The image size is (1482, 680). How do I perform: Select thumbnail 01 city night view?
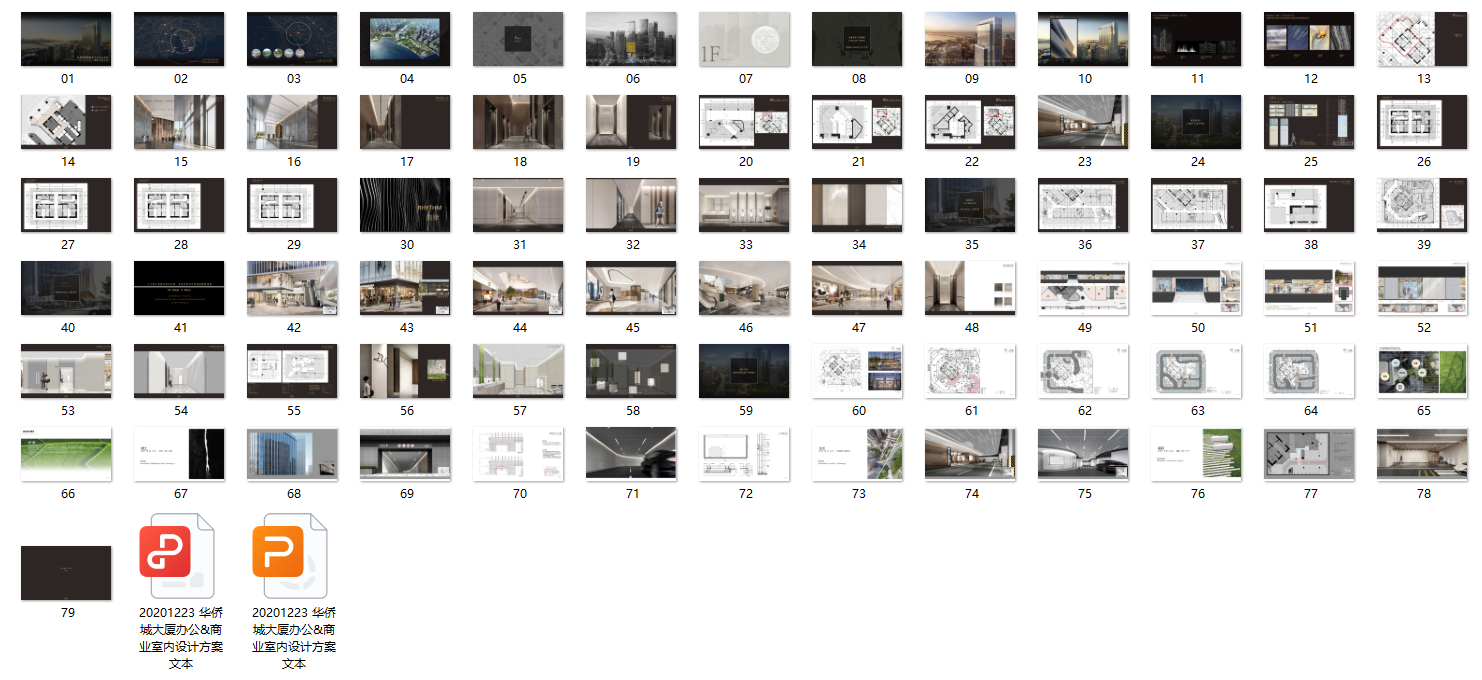tap(67, 39)
